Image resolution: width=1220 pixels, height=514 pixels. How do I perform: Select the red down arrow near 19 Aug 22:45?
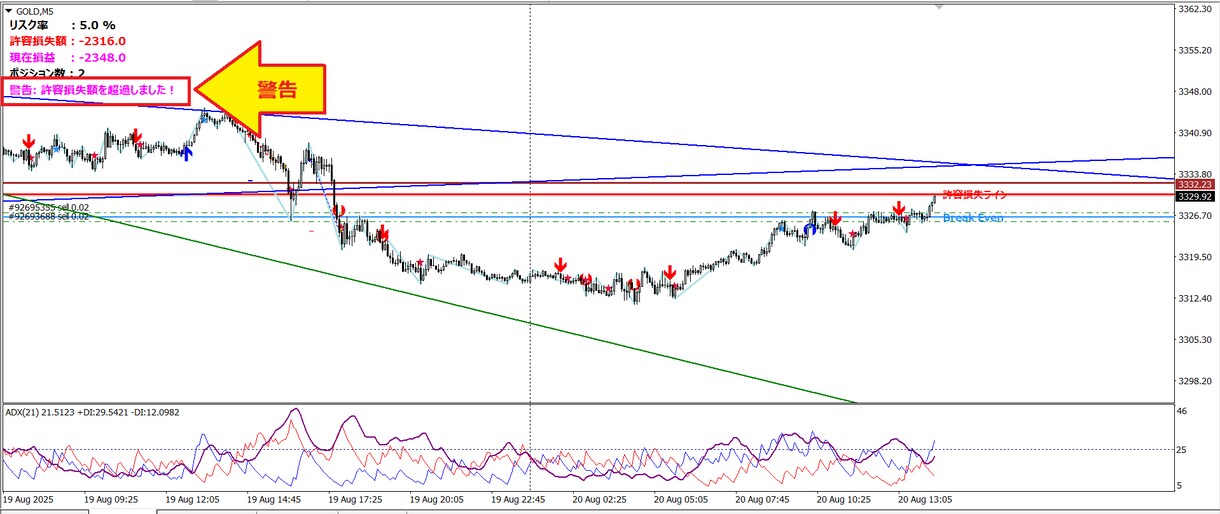coord(561,266)
